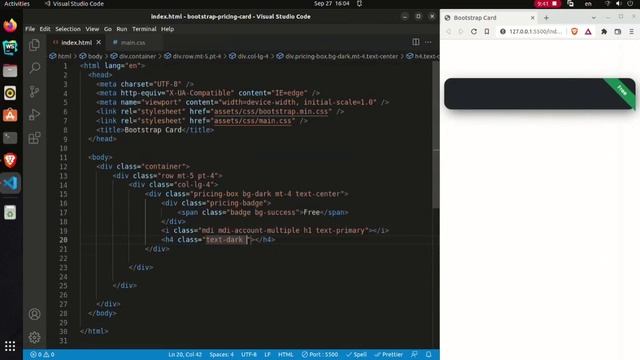Viewport: 640px width, 360px height.
Task: Open the Extensions view
Action: (35, 138)
